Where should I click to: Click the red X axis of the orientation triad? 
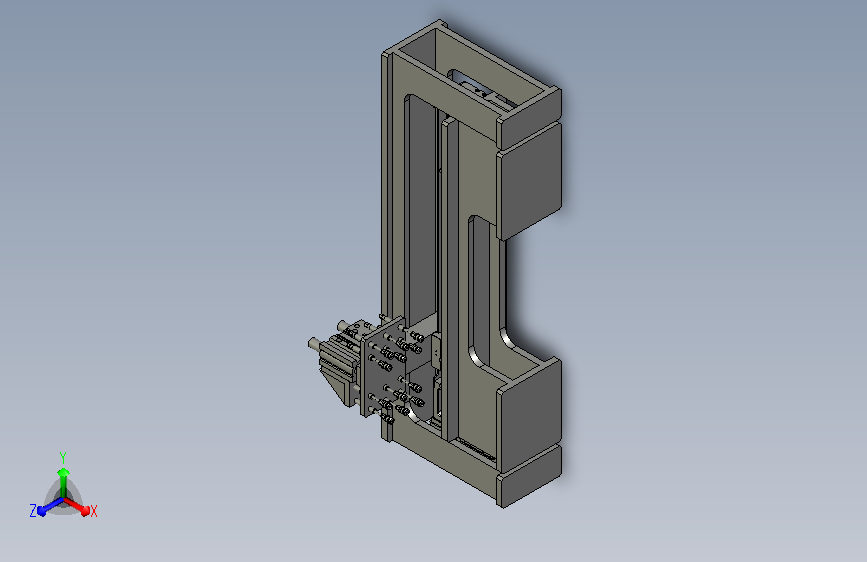pos(79,507)
